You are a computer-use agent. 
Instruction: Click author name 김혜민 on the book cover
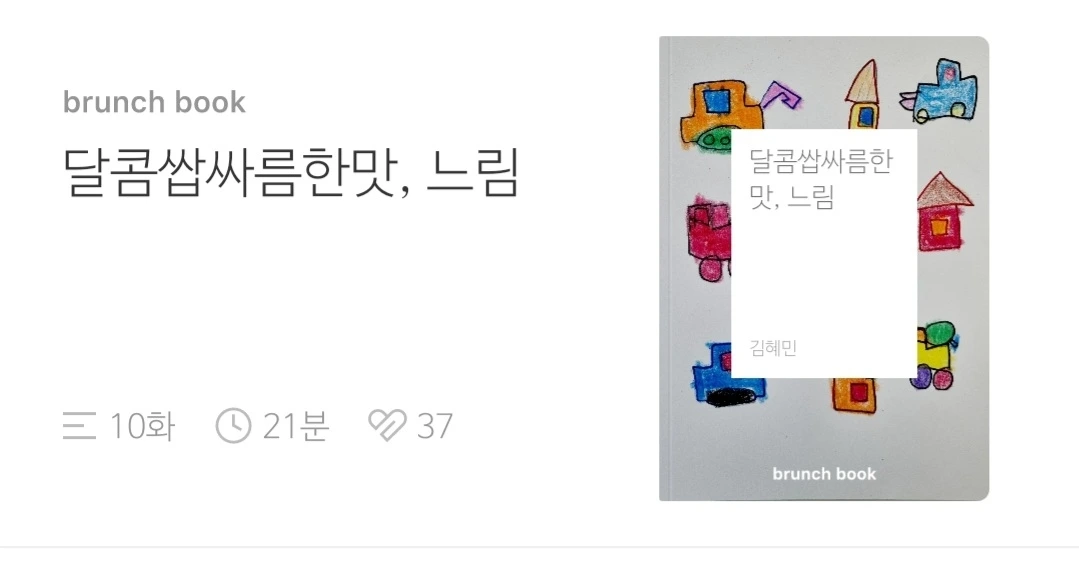tap(773, 348)
